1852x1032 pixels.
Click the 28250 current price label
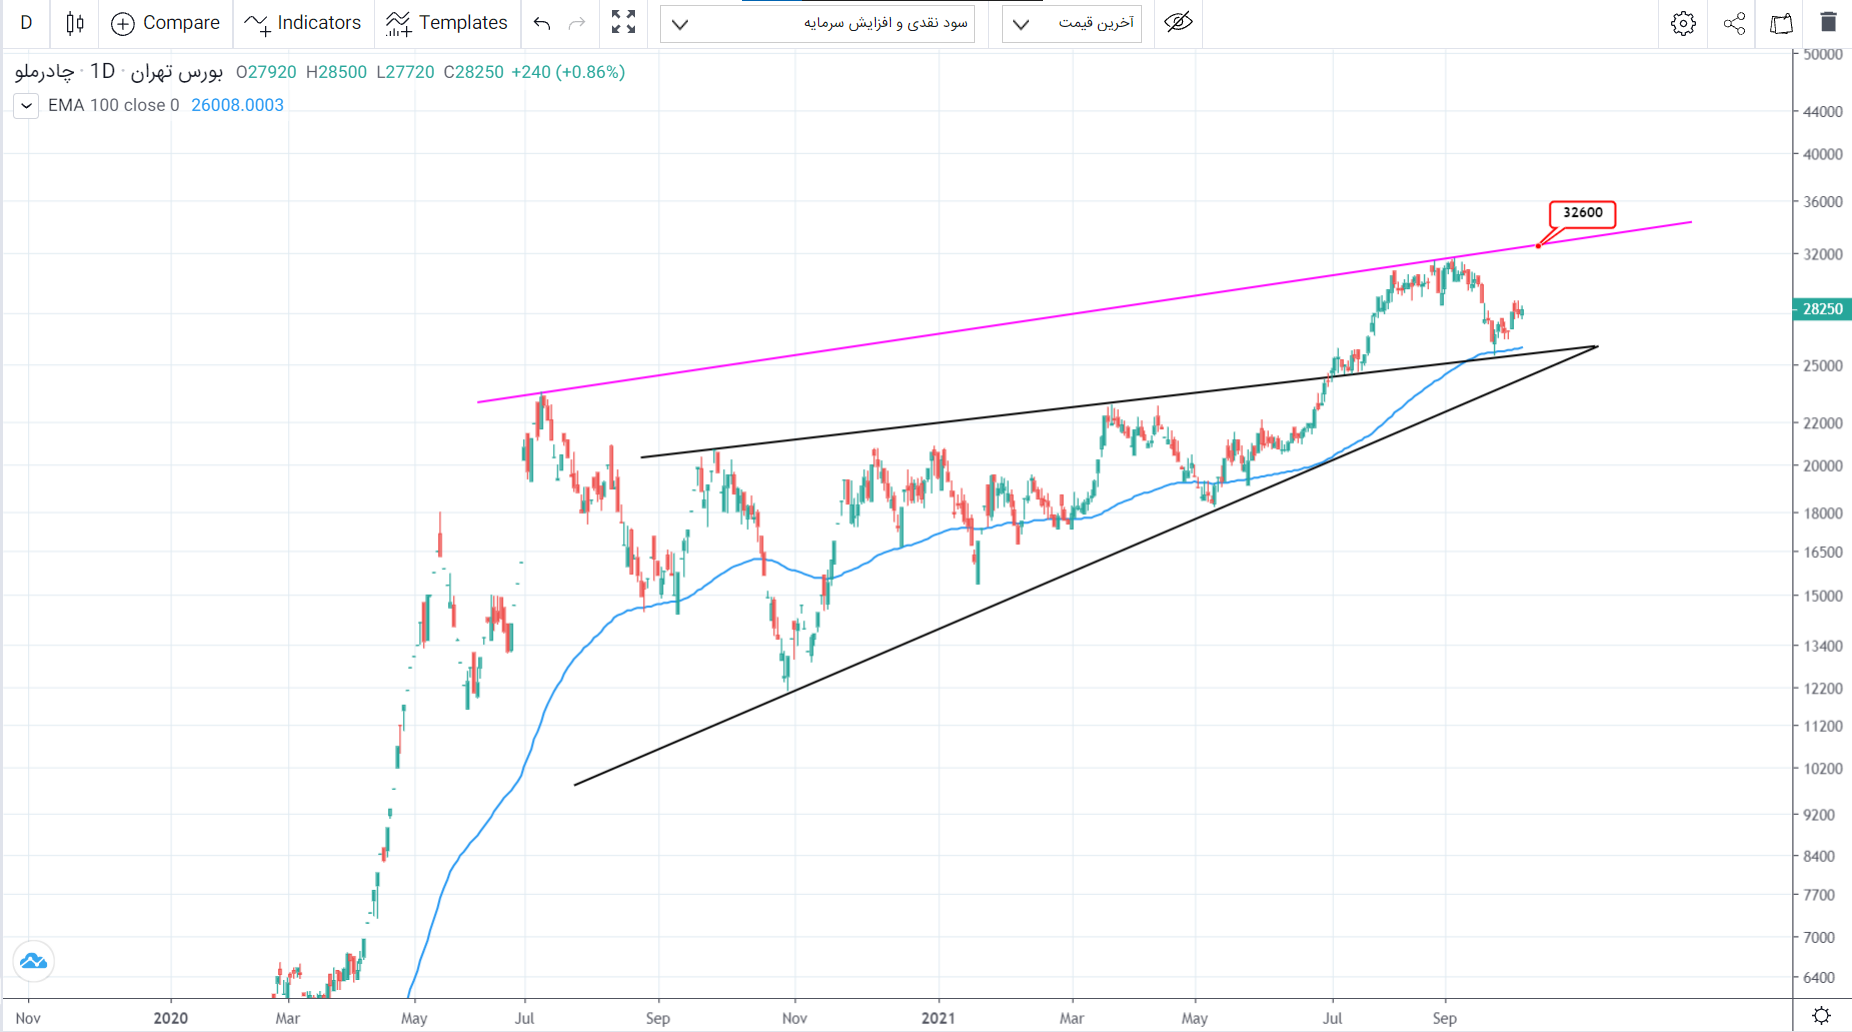point(1822,309)
